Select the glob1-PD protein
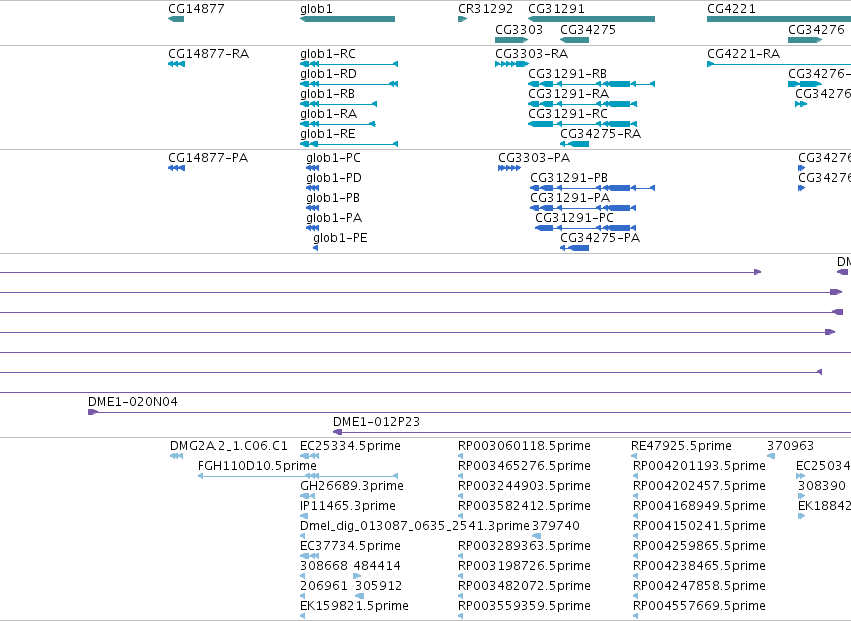This screenshot has width=851, height=621. pos(312,188)
